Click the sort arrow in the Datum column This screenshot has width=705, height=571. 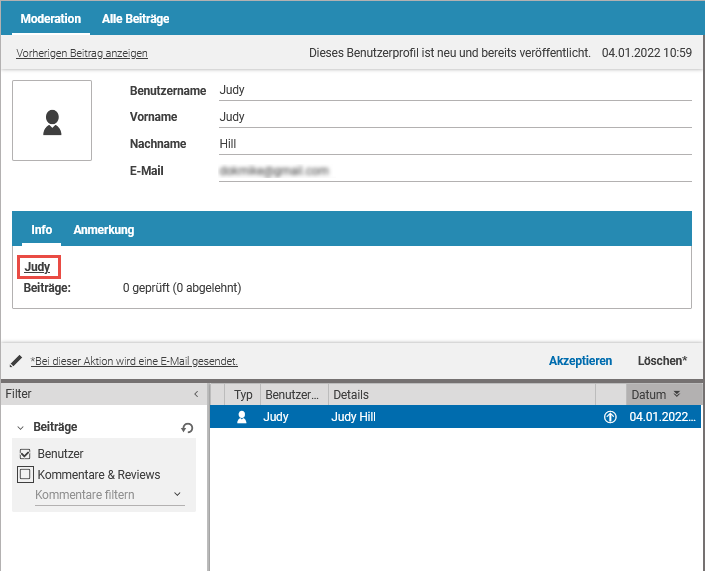pos(677,395)
